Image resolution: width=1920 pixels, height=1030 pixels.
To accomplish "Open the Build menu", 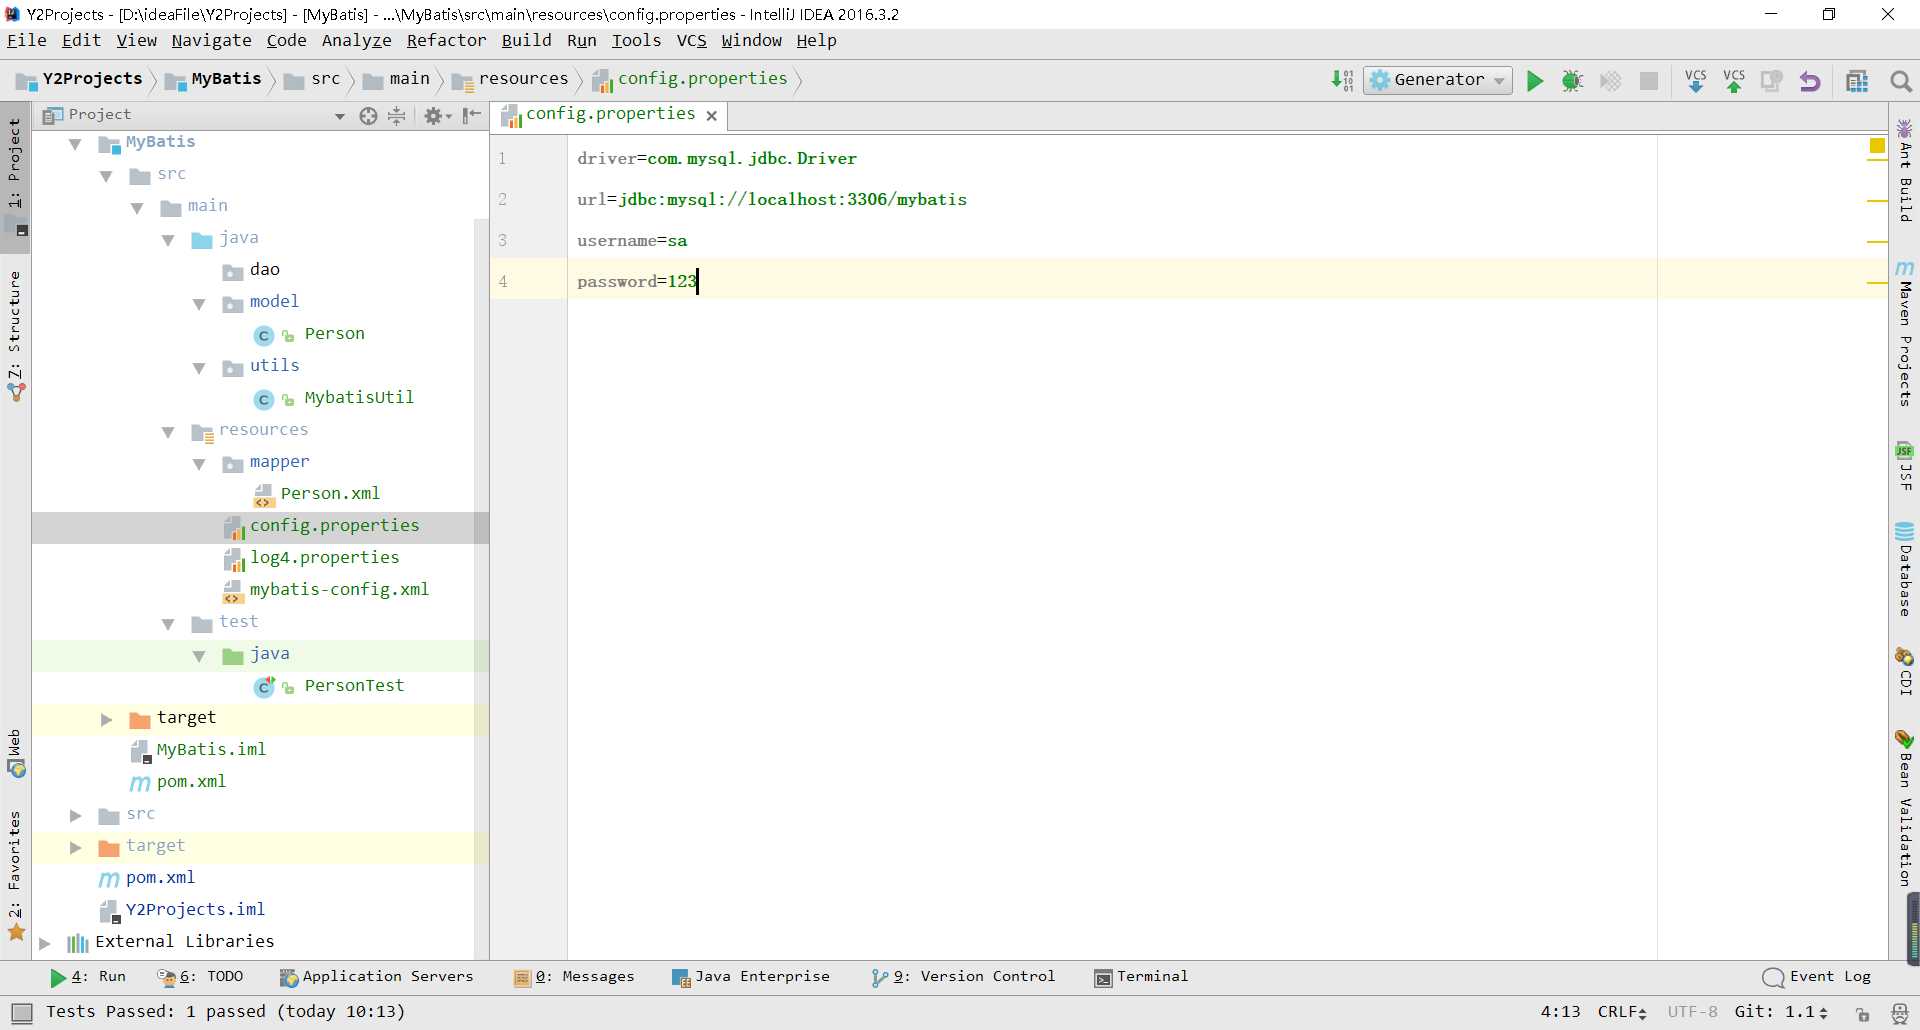I will tap(526, 41).
